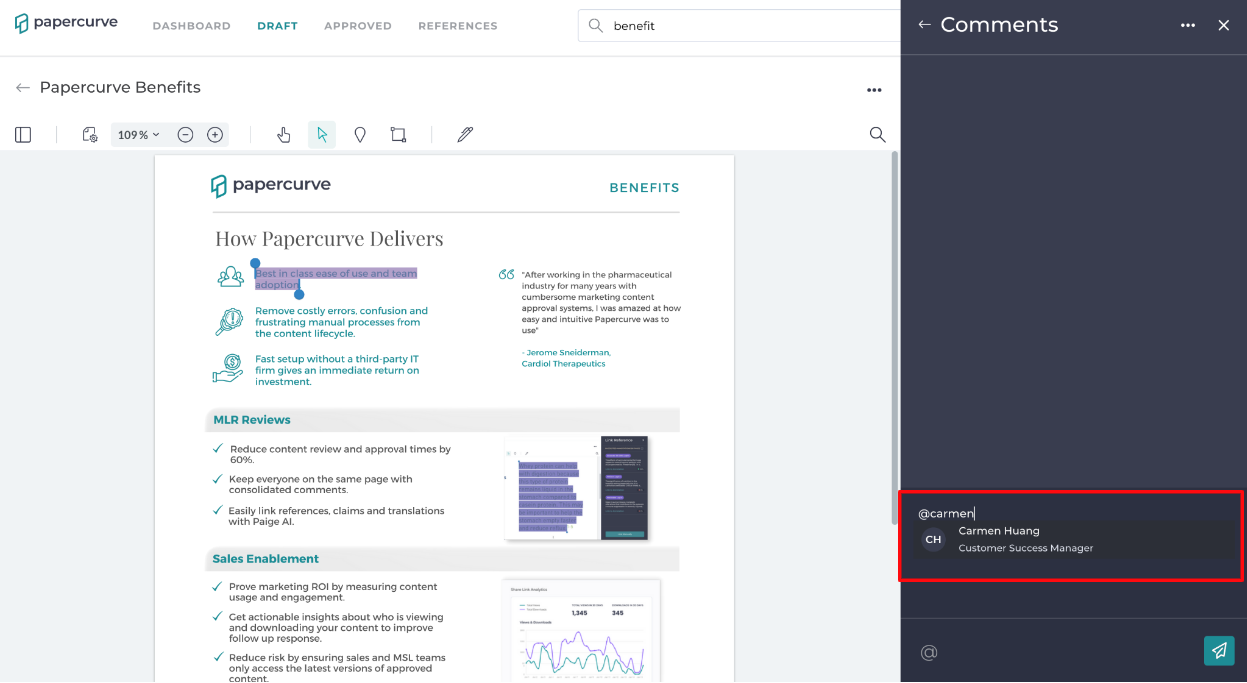The height and width of the screenshot is (683, 1247).
Task: Search within document using toolbar magnifier
Action: click(x=878, y=135)
